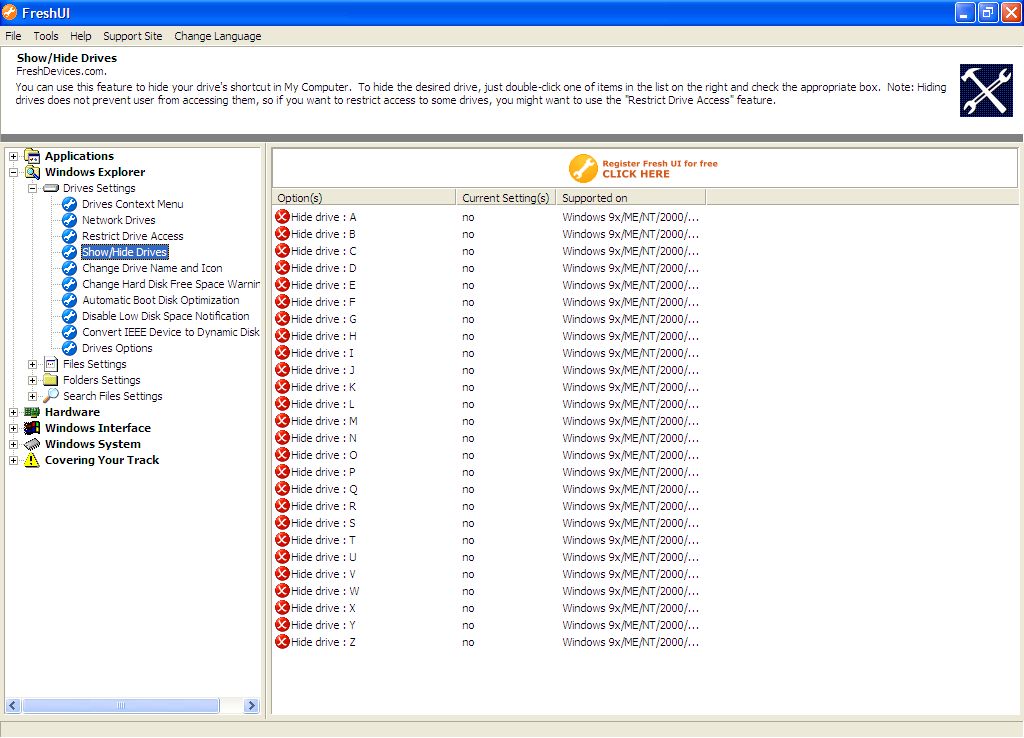This screenshot has height=738, width=1024.
Task: Expand the Search Files Settings node
Action: (32, 396)
